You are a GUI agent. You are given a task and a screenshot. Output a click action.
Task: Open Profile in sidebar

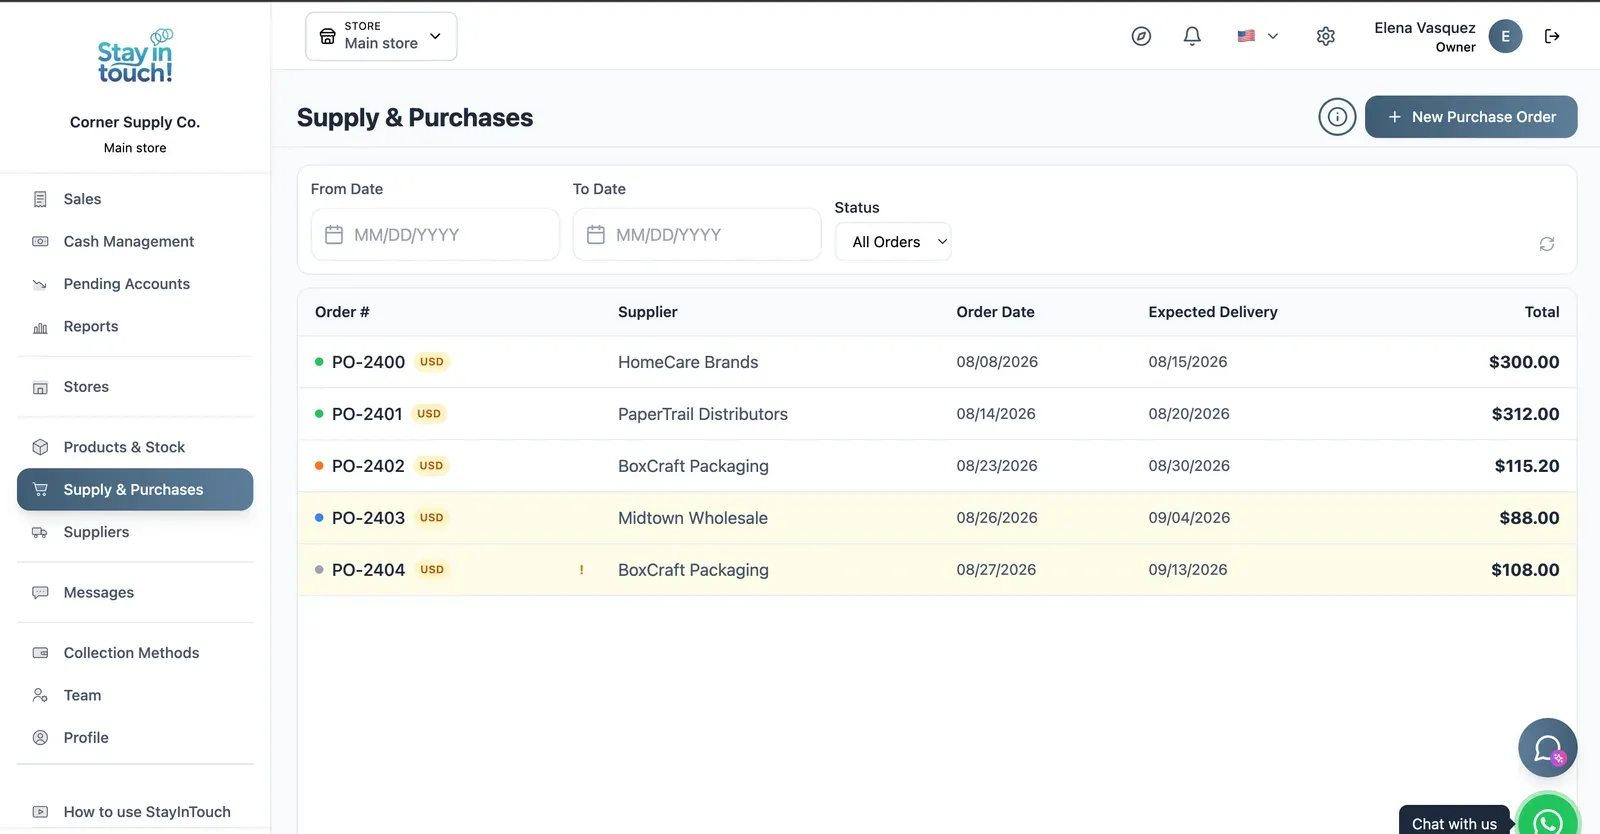click(x=135, y=738)
